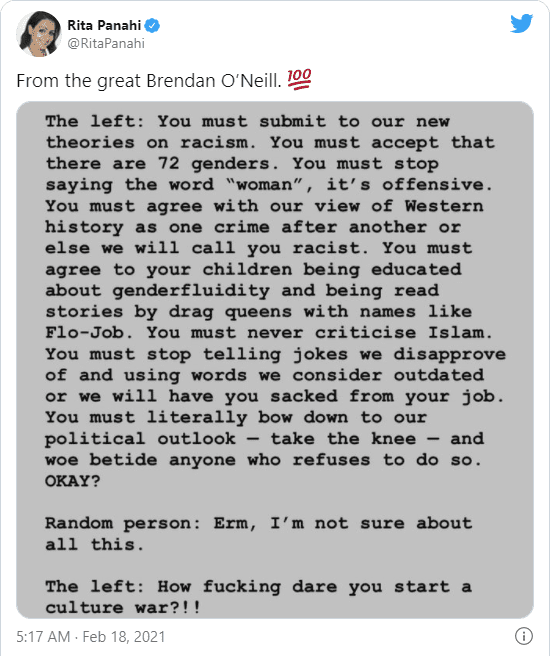Click the "all this." line in the image

[x=95, y=544]
